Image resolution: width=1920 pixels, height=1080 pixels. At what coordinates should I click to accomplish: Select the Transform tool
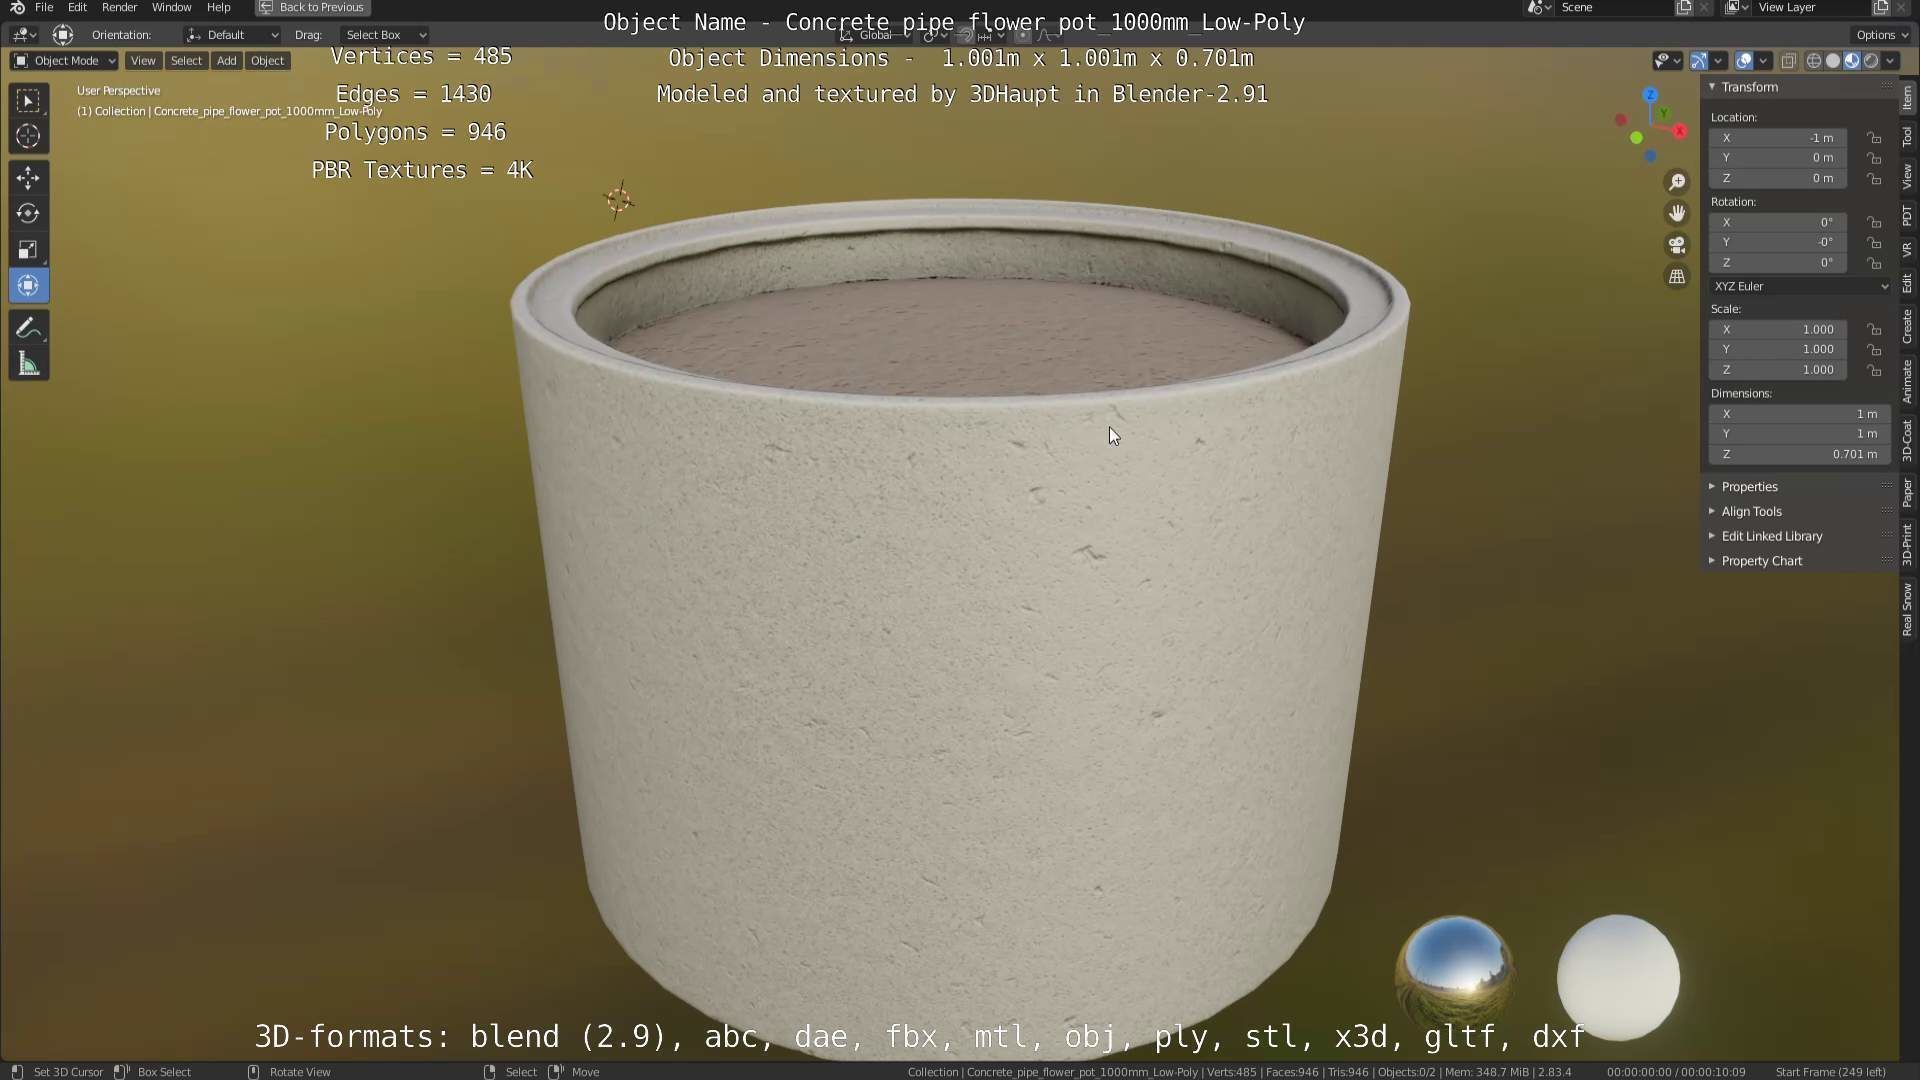pyautogui.click(x=28, y=286)
